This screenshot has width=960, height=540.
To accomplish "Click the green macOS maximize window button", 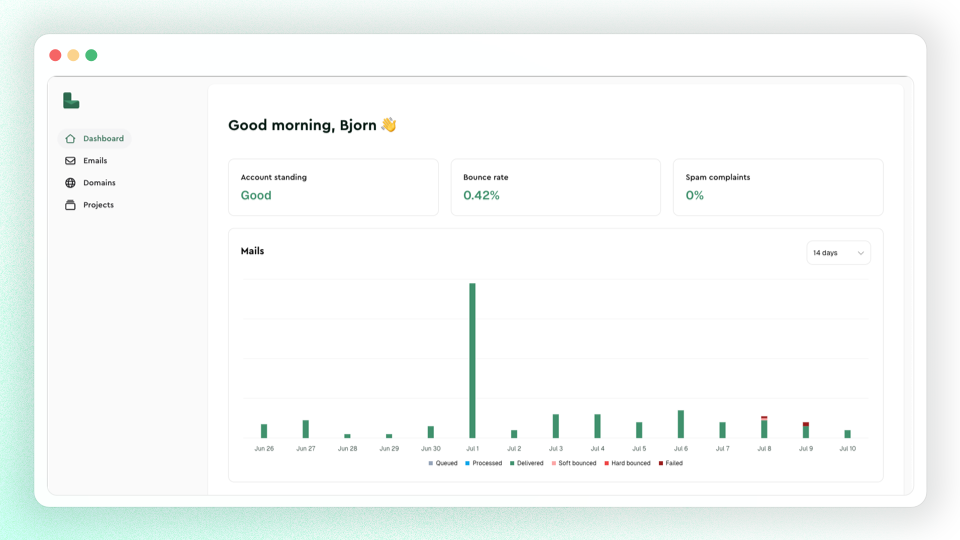I will 91,55.
